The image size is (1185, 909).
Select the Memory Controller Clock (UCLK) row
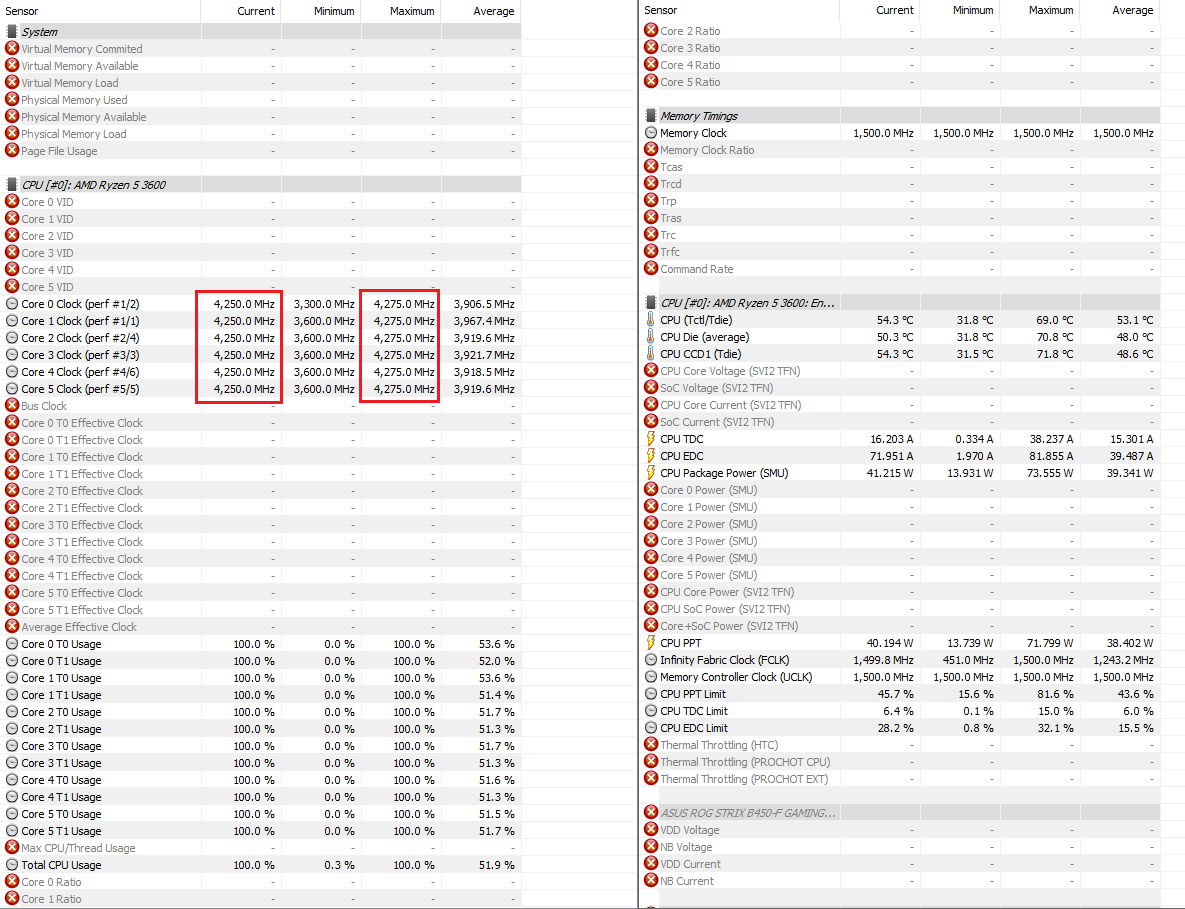coord(736,677)
